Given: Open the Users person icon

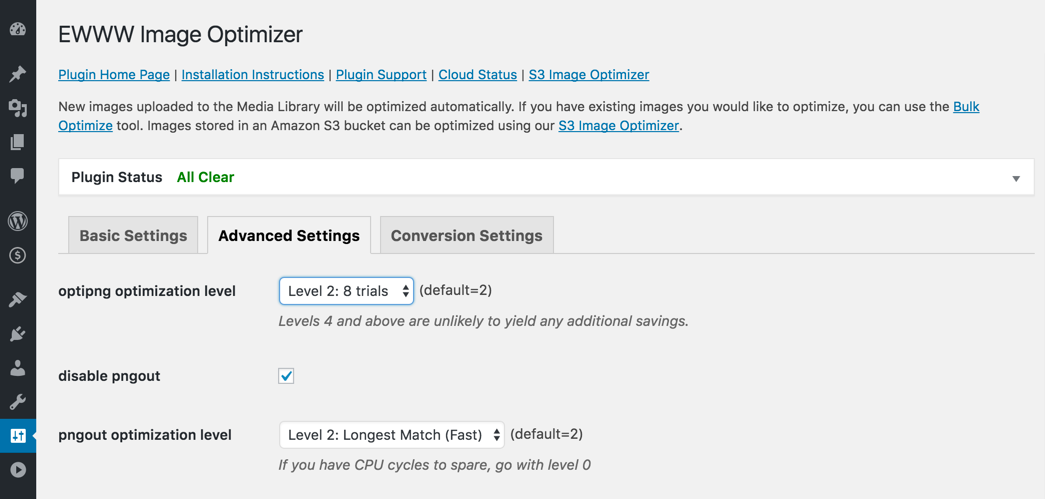Looking at the screenshot, I should pos(17,368).
